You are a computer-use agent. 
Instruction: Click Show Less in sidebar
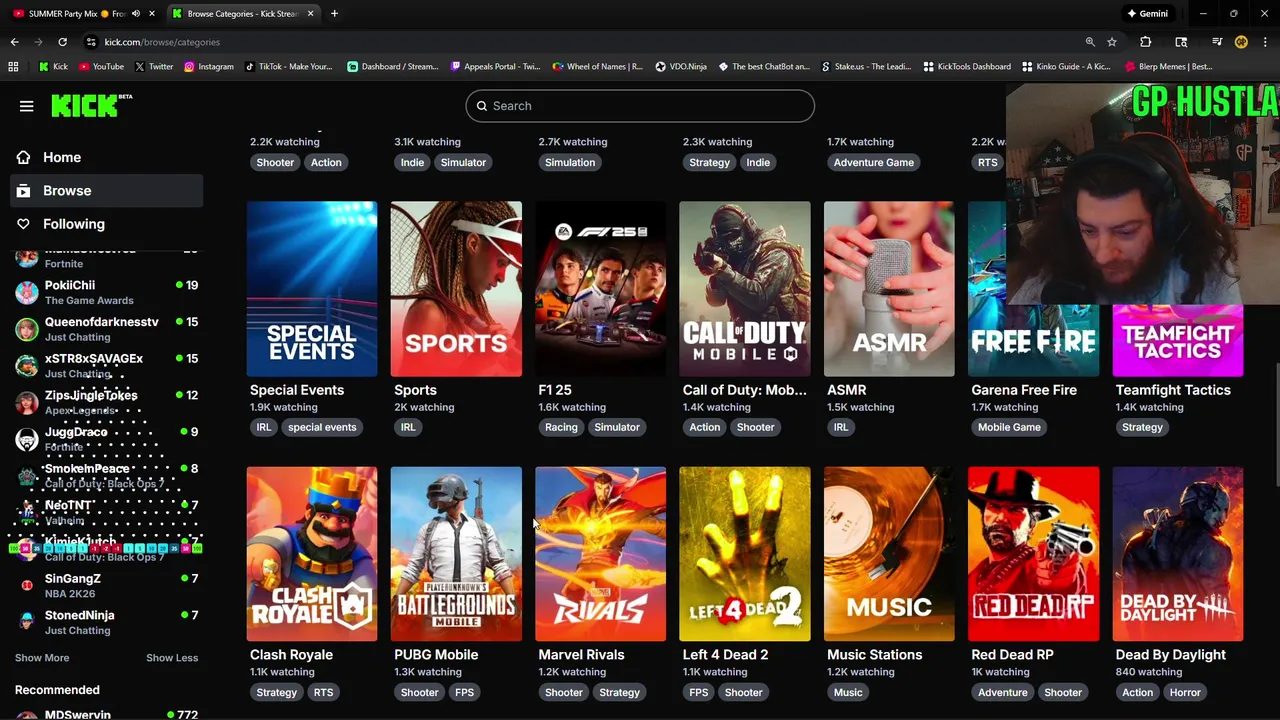172,658
